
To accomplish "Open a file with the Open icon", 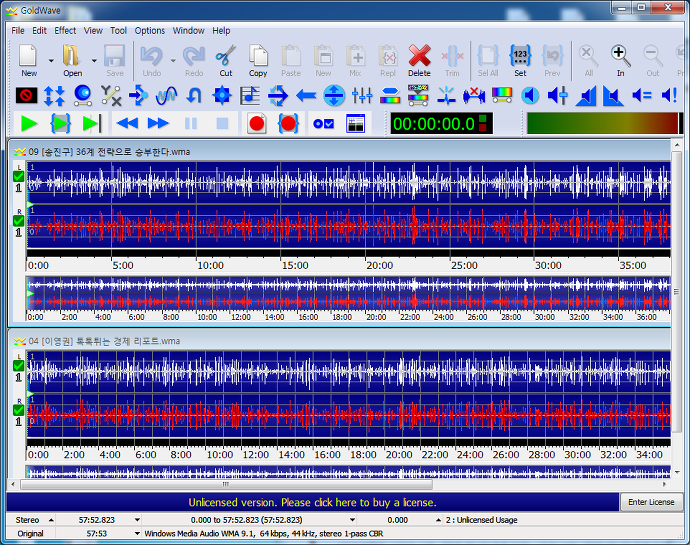I will (x=72, y=60).
